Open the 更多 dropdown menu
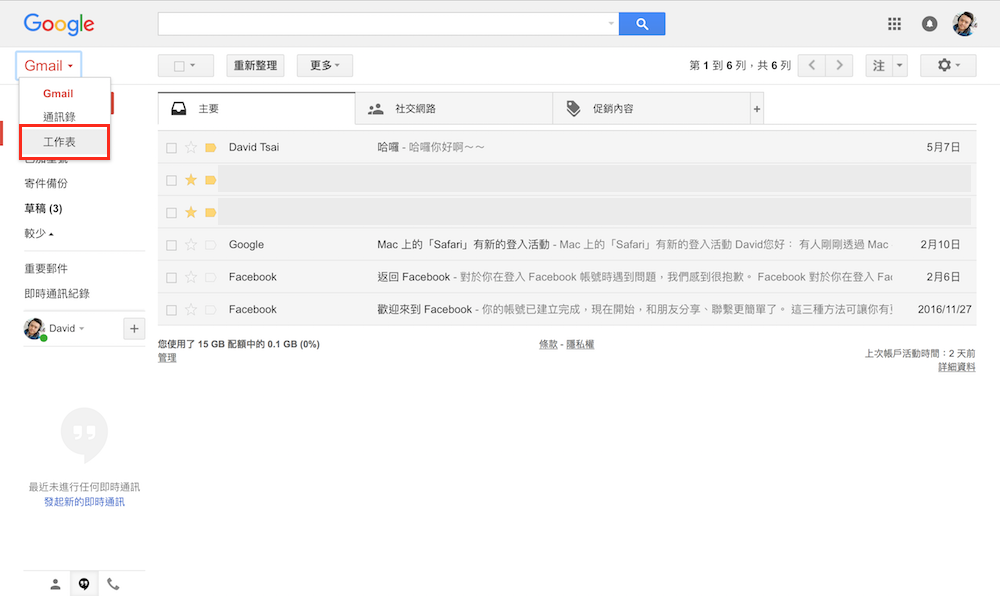 tap(324, 66)
